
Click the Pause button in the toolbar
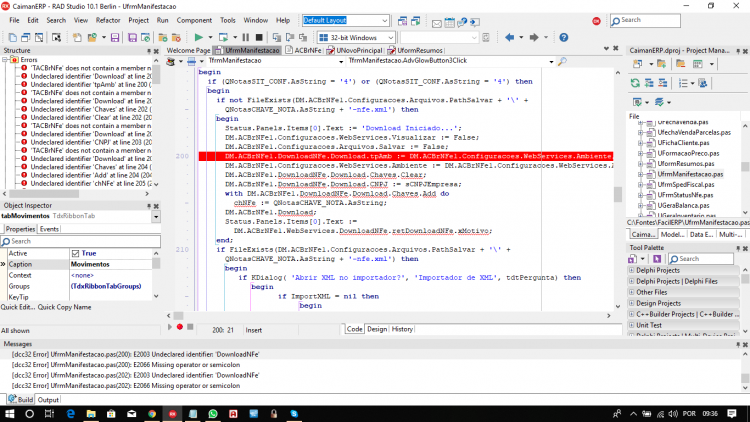[246, 37]
